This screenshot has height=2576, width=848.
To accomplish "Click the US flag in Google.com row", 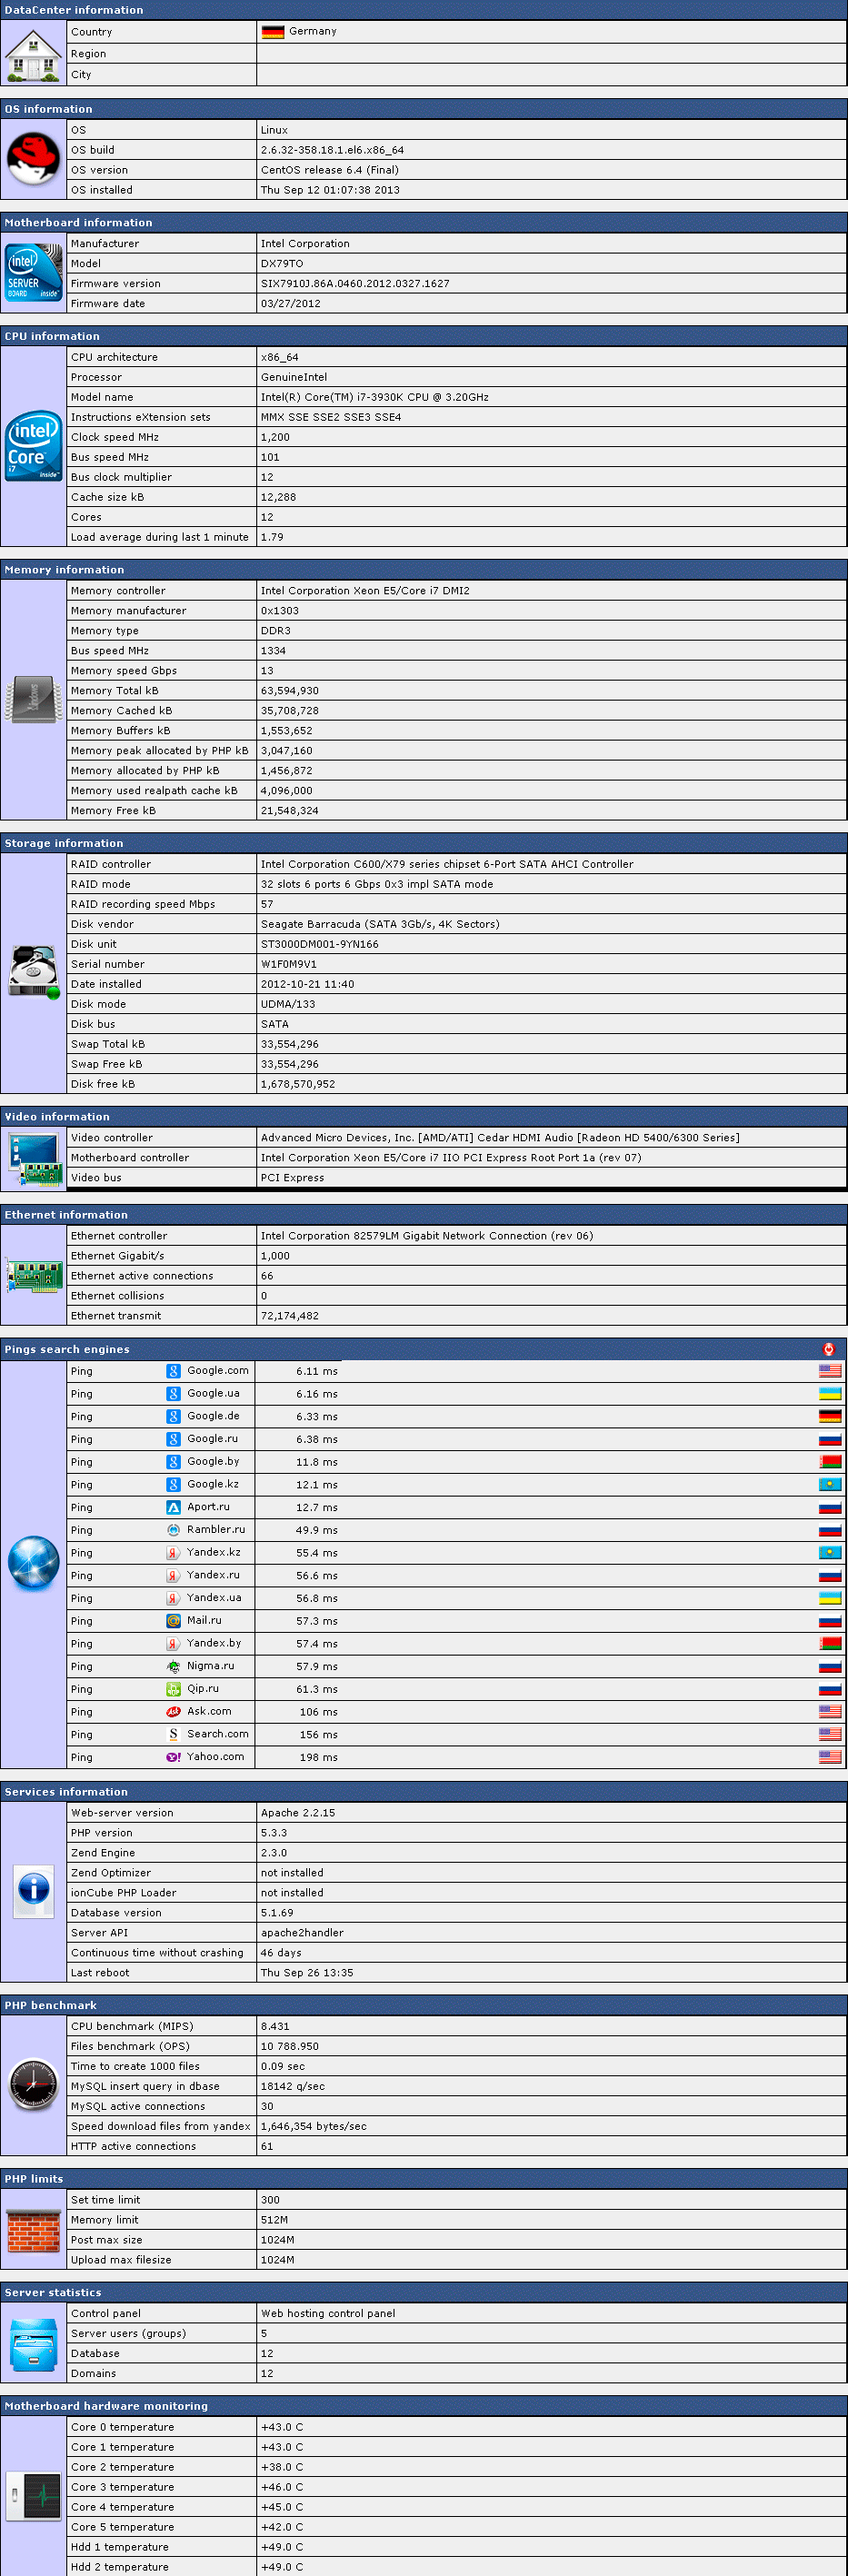I will (830, 1371).
